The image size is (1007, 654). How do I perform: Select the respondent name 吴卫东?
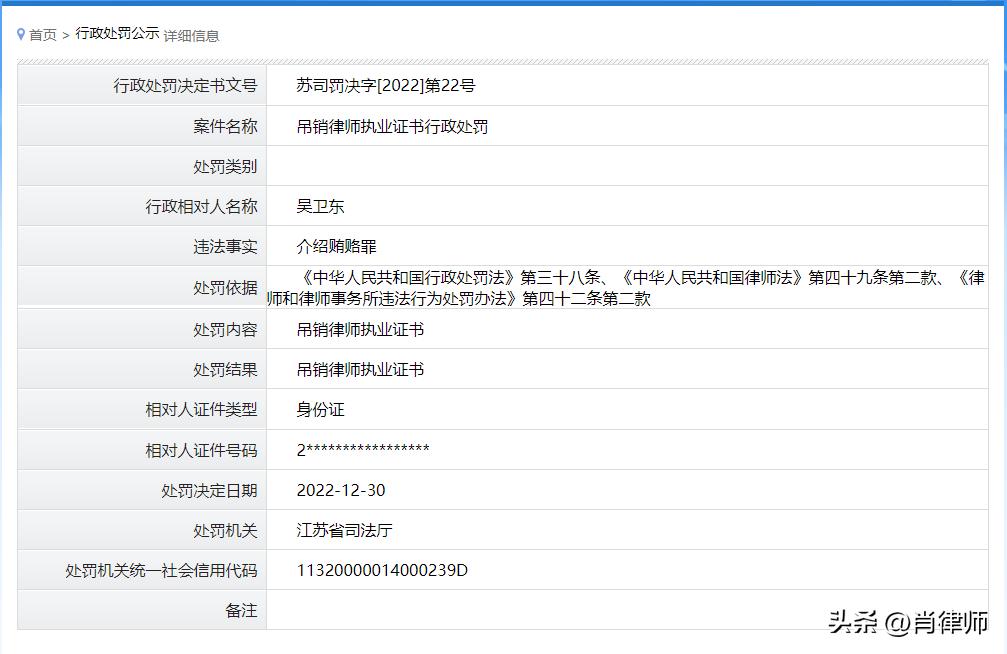tap(318, 206)
